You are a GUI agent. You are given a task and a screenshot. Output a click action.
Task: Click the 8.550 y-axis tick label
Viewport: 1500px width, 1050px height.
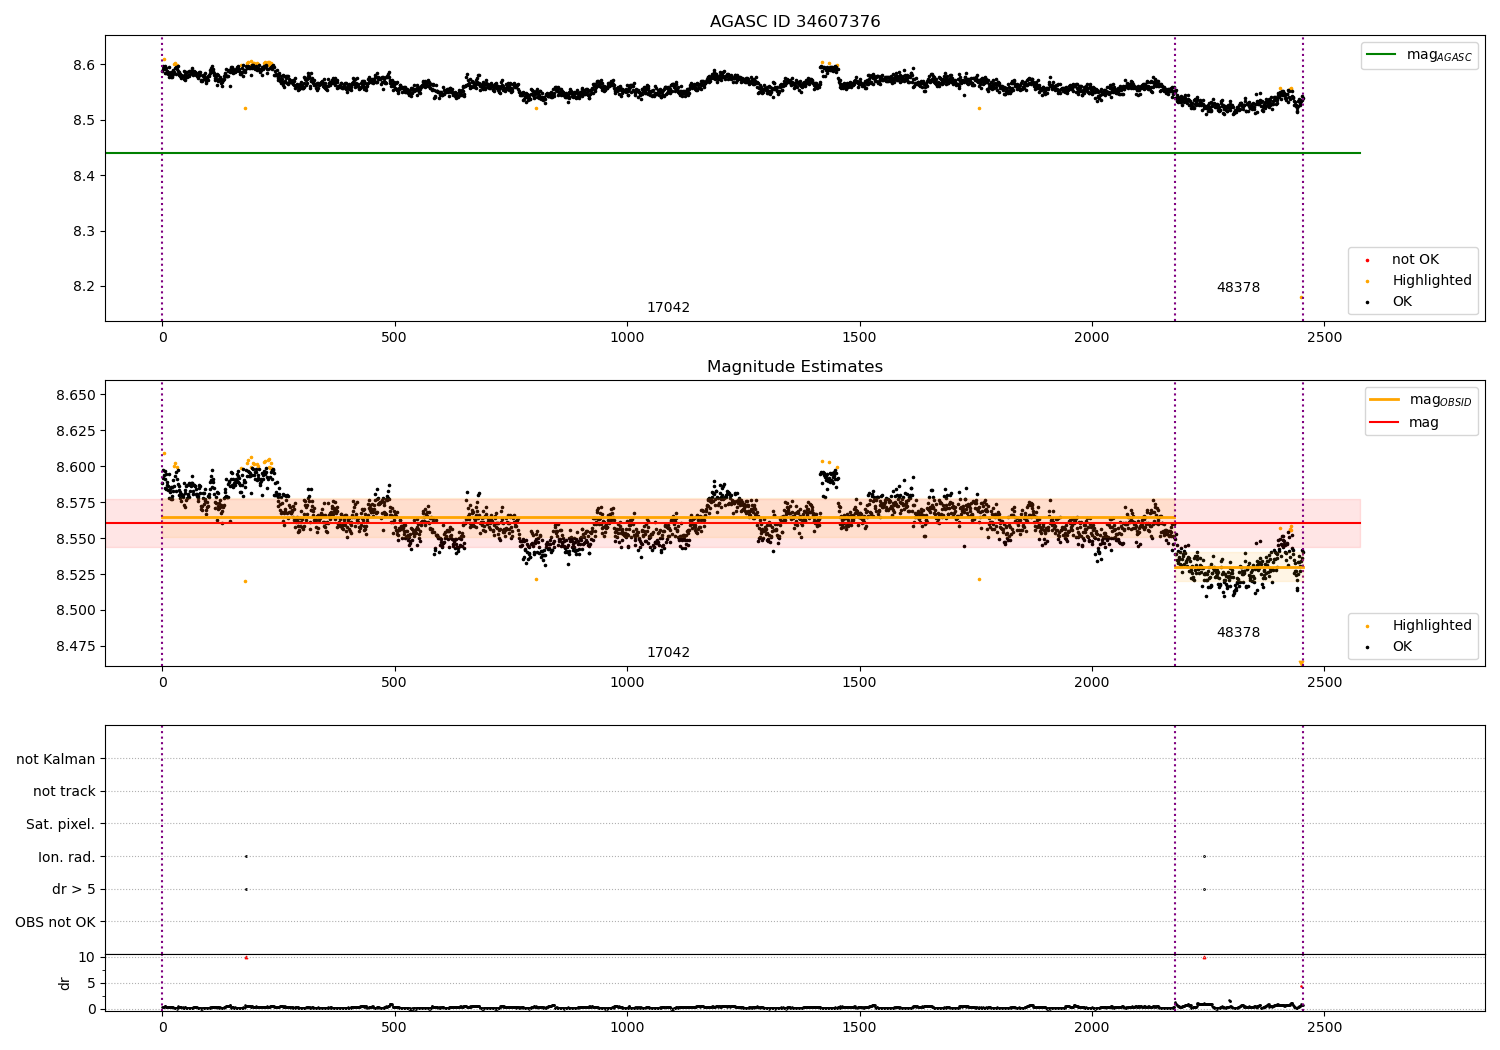coord(76,539)
